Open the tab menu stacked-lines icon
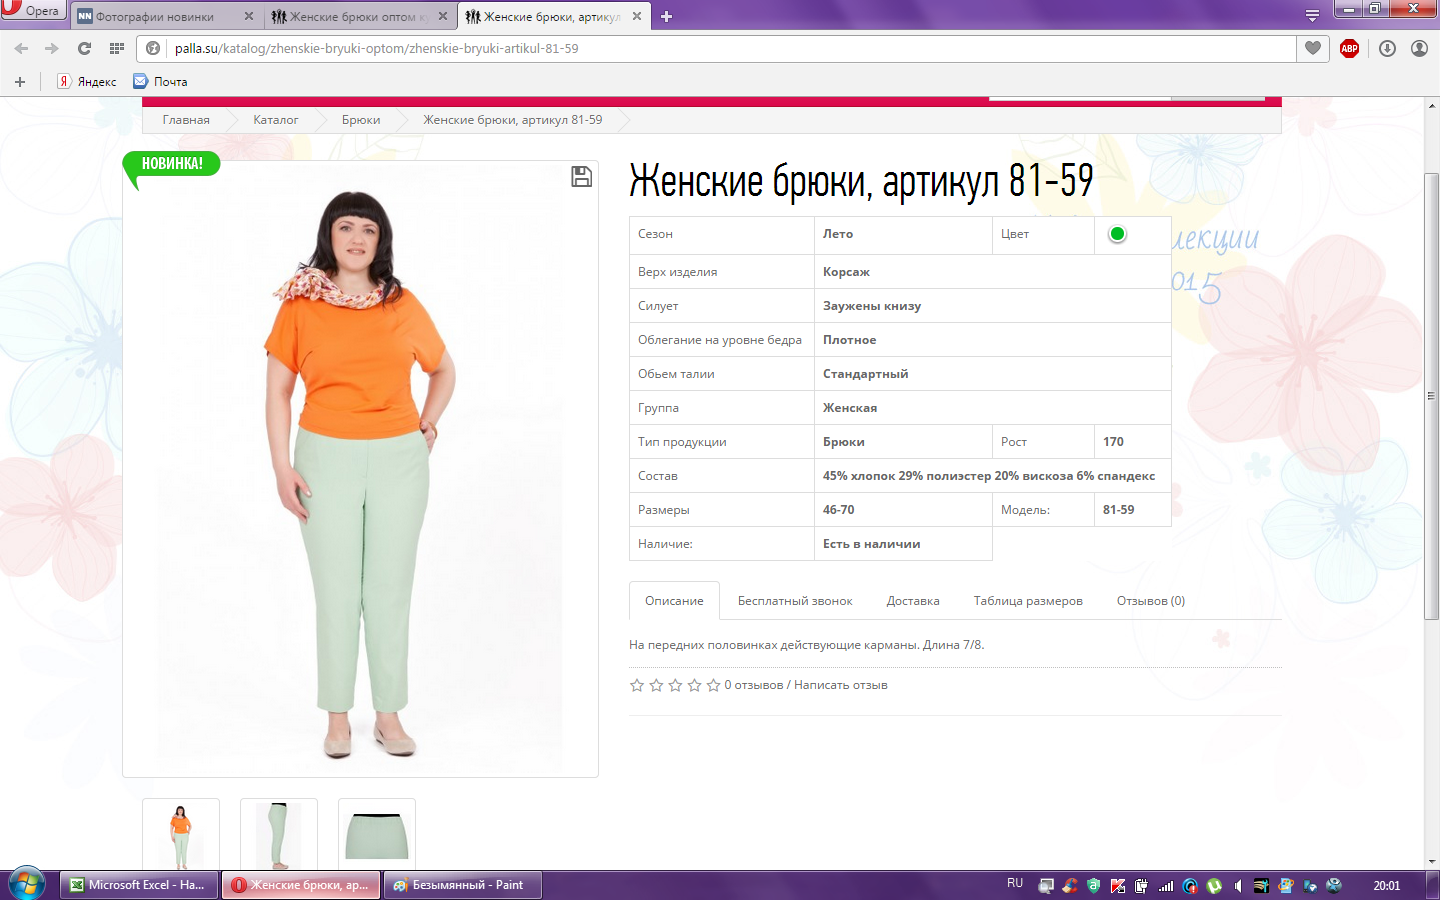Screen dimensions: 1440x900 tap(1312, 15)
